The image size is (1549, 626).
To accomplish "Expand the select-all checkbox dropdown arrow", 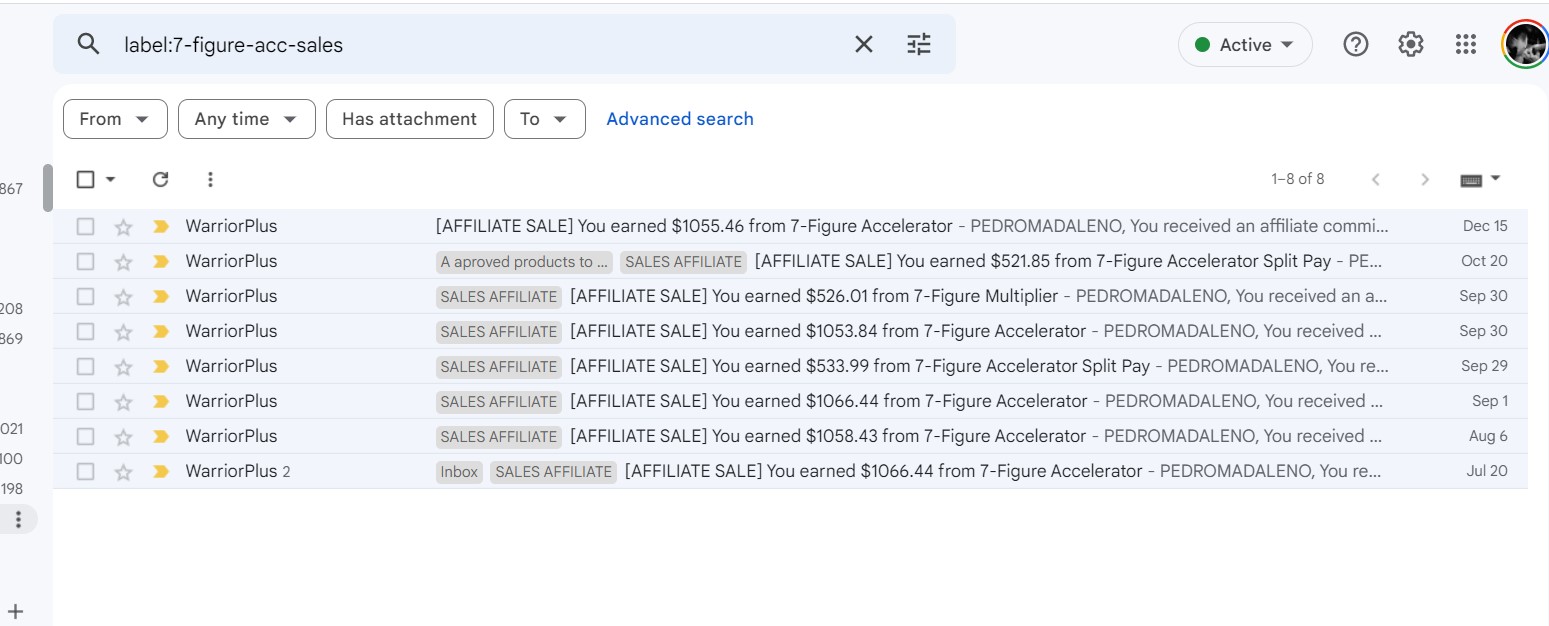I will coord(111,179).
